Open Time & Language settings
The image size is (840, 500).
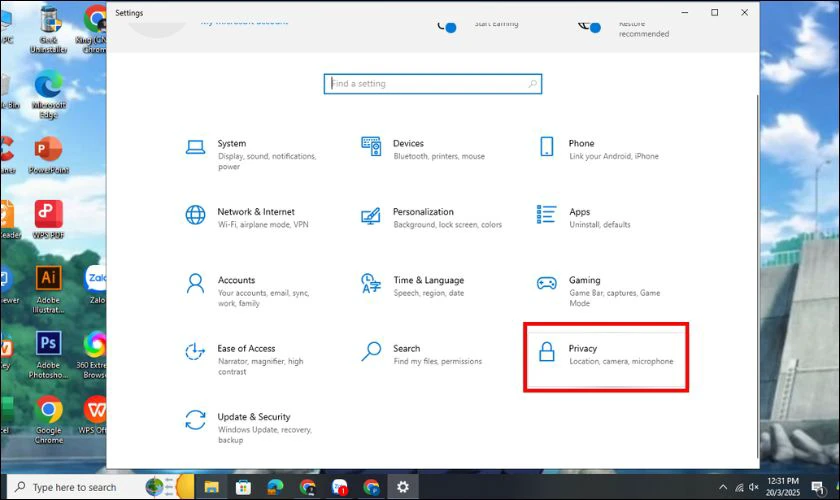pyautogui.click(x=428, y=281)
